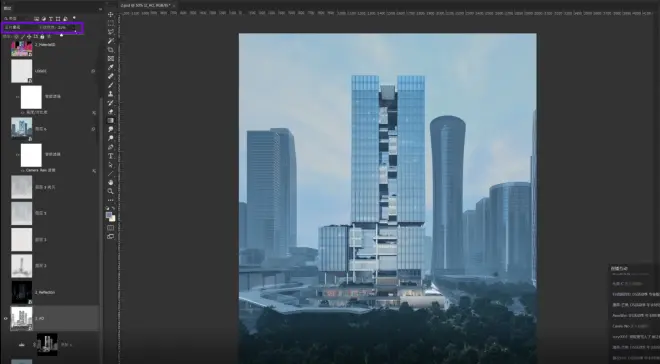Change screen mode icon in toolbar
The height and width of the screenshot is (364, 660).
click(x=111, y=236)
